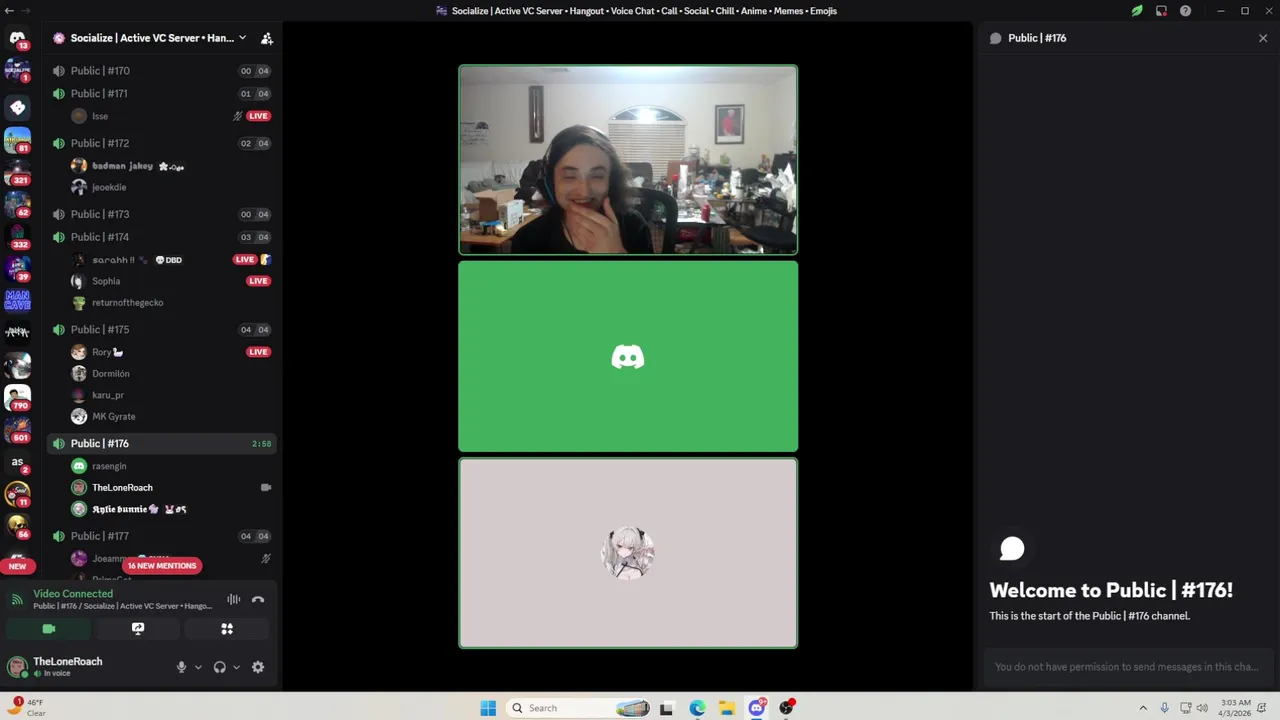Join voice channel Public | #174

point(160,237)
